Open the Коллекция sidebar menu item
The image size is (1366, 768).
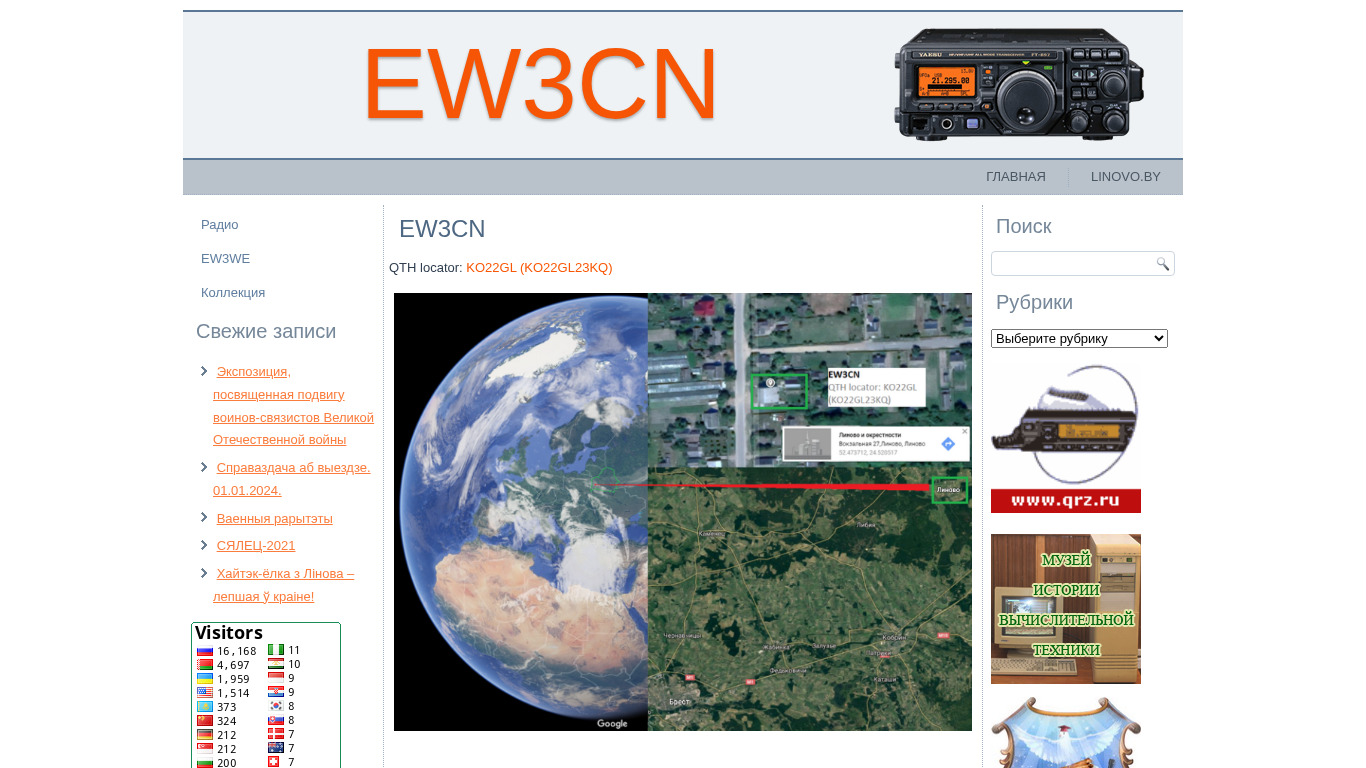pyautogui.click(x=233, y=293)
